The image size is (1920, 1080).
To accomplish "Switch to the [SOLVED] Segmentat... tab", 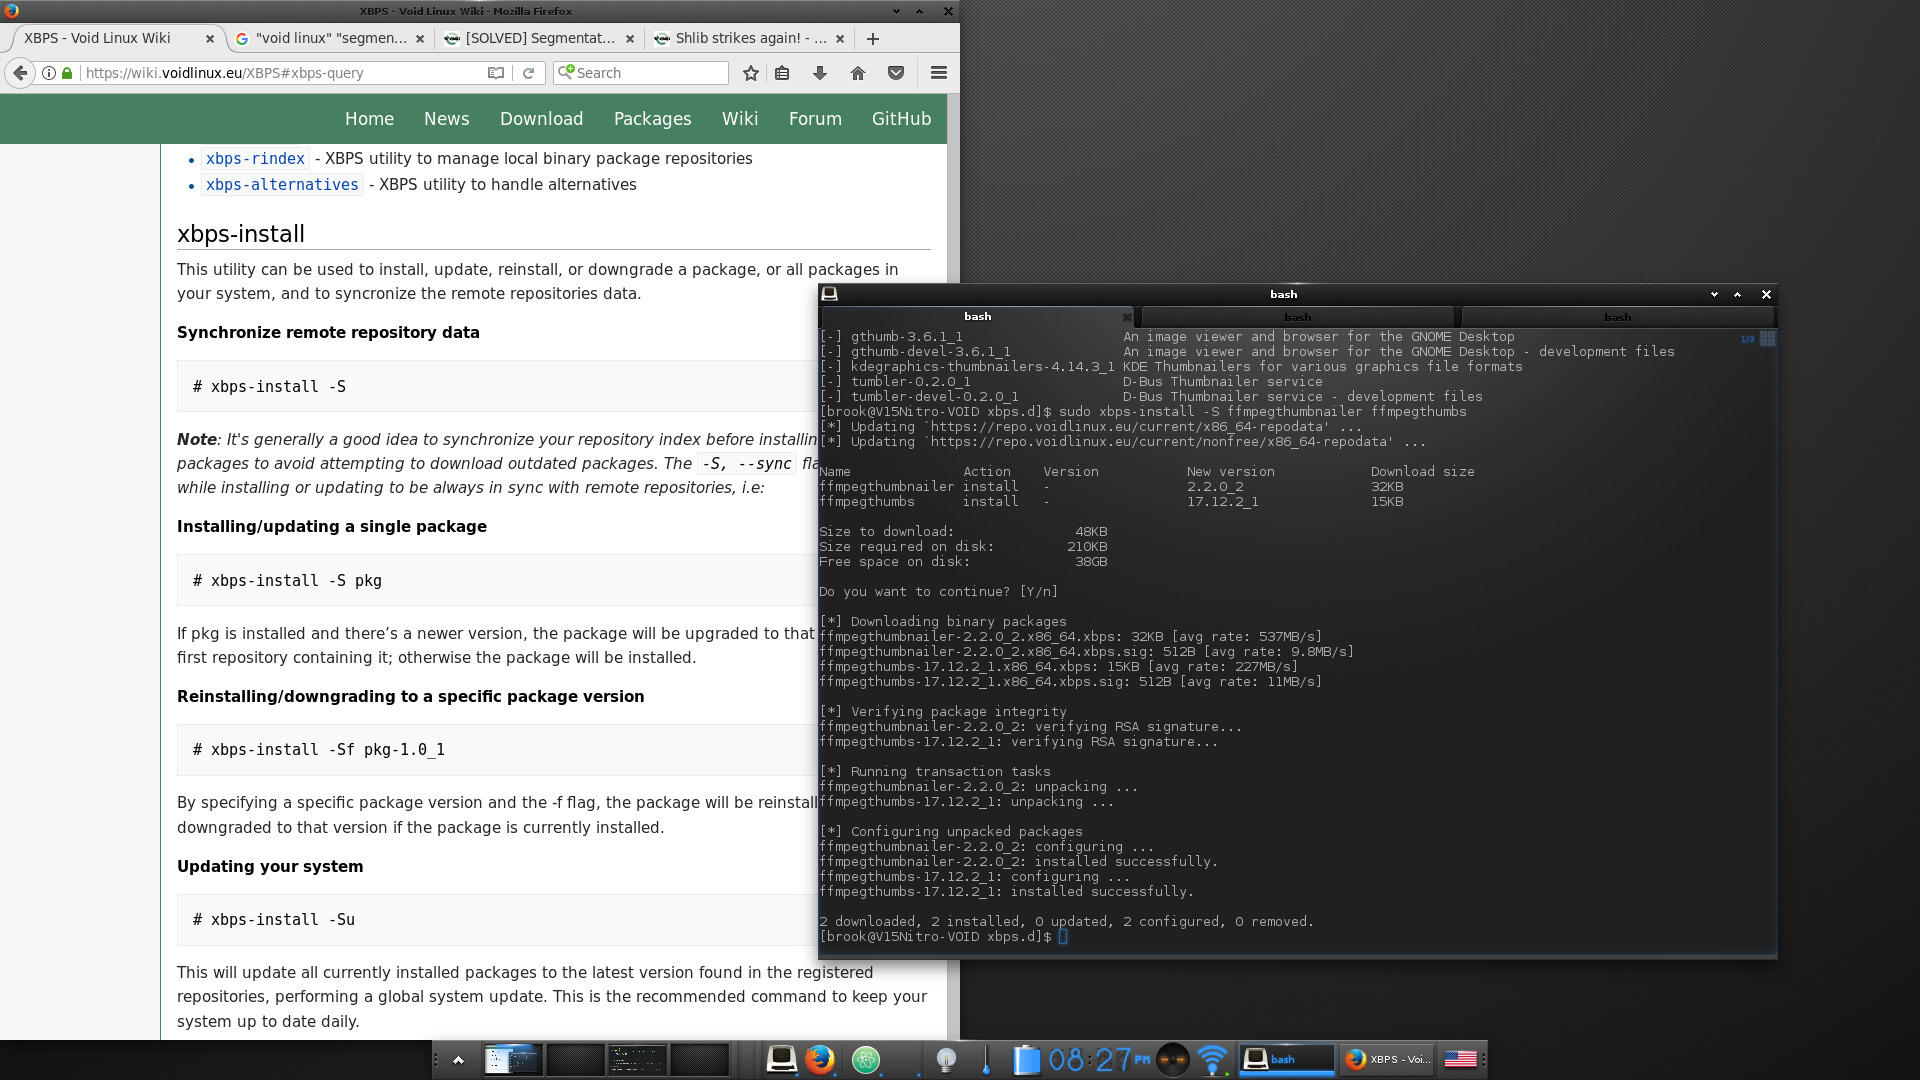I will pos(540,39).
